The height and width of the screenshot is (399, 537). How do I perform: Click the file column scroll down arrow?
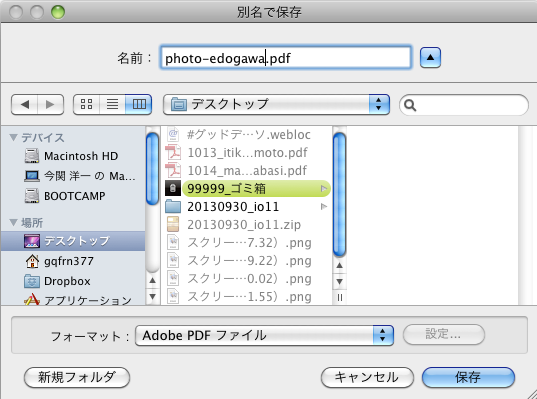tap(339, 282)
